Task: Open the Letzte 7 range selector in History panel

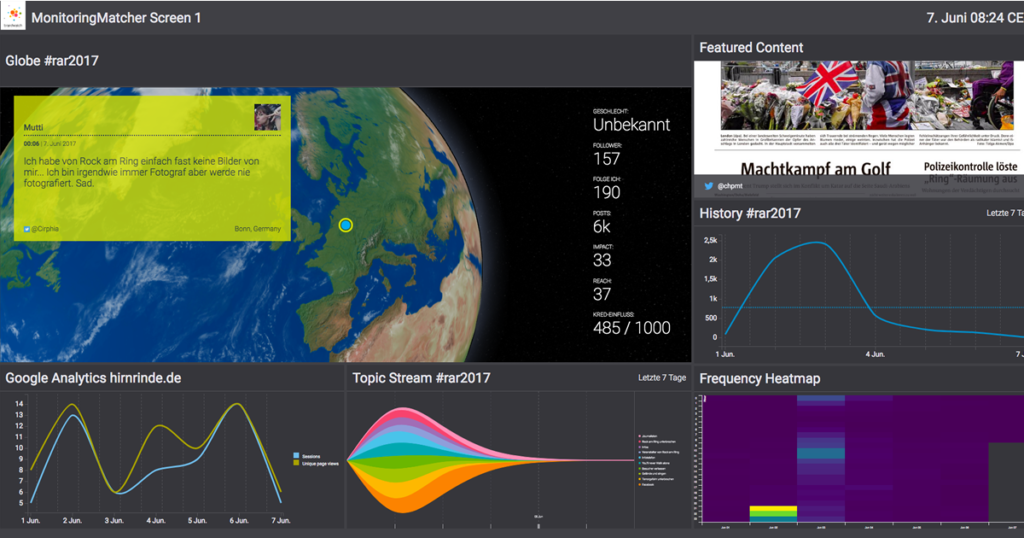Action: tap(1005, 213)
